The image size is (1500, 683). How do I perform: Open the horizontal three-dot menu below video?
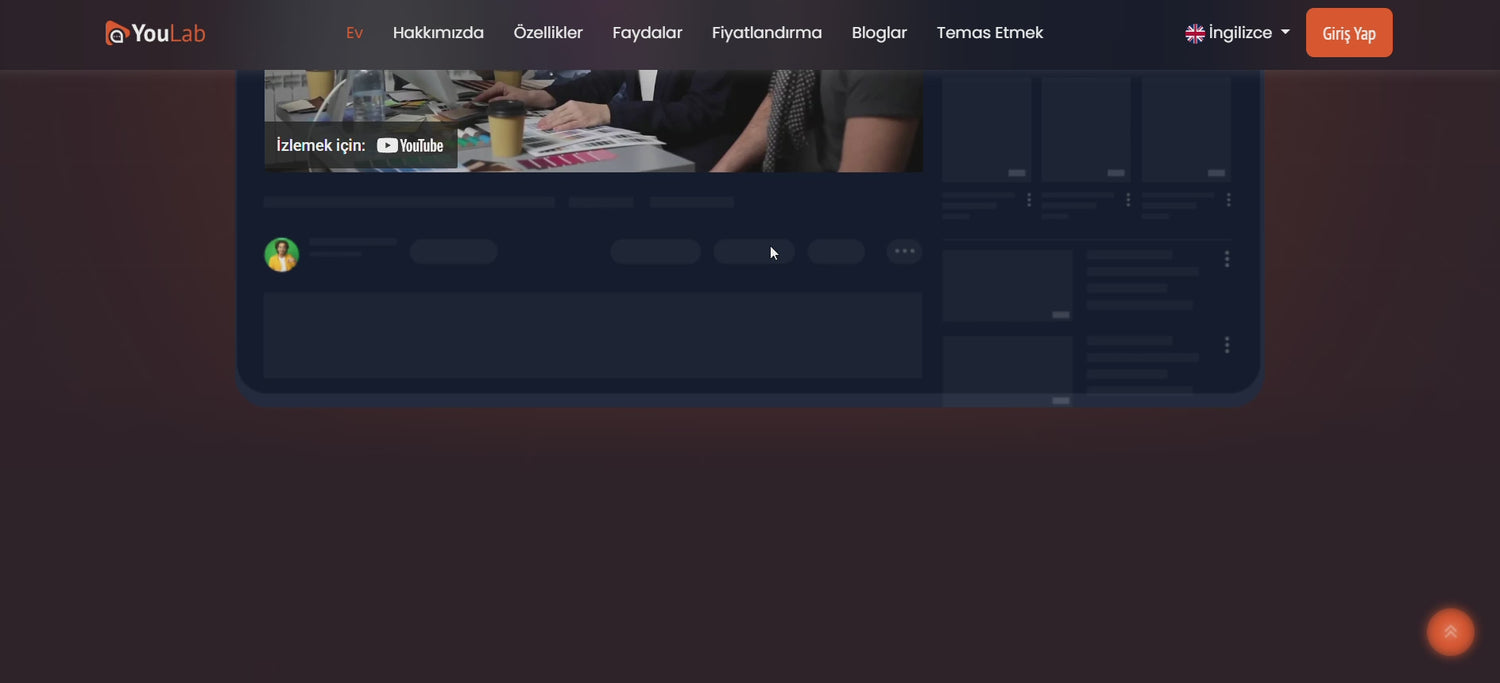pyautogui.click(x=904, y=251)
